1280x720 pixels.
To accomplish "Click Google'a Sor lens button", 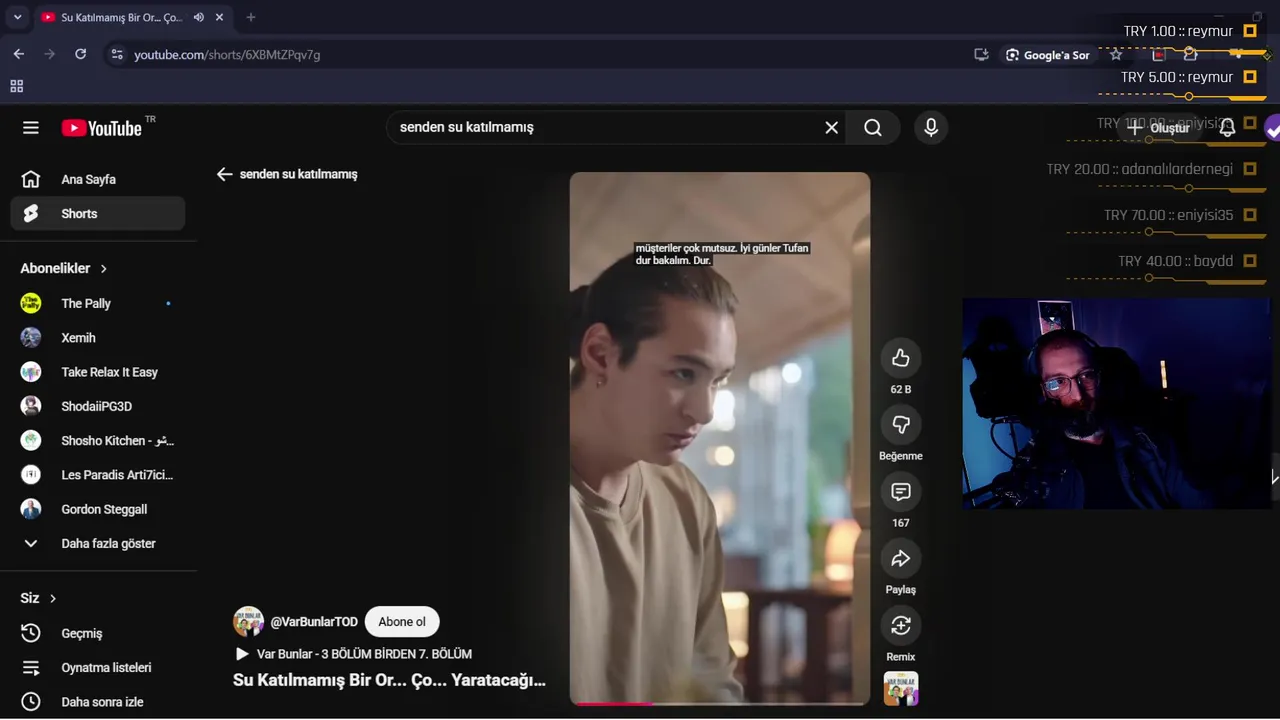I will point(1047,55).
